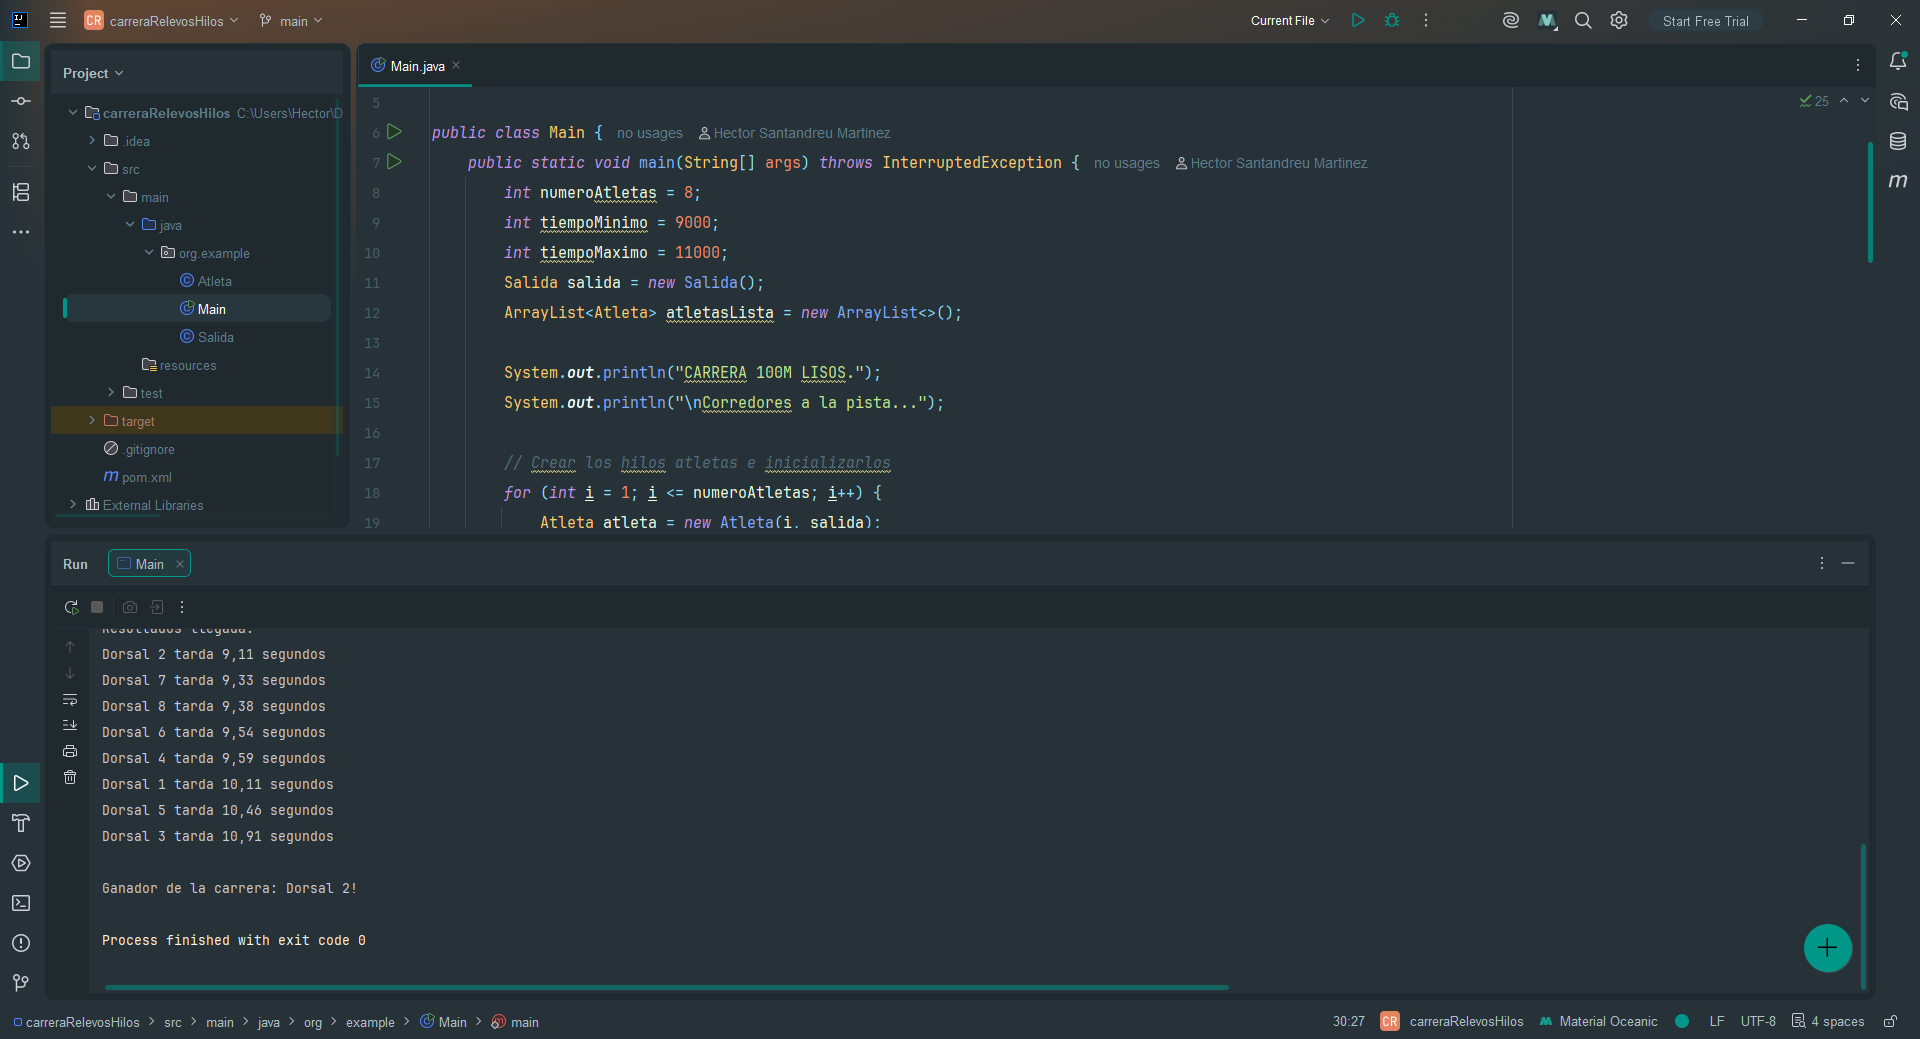Image resolution: width=1920 pixels, height=1039 pixels.
Task: Toggle soft-wrap in Run console
Action: (70, 699)
